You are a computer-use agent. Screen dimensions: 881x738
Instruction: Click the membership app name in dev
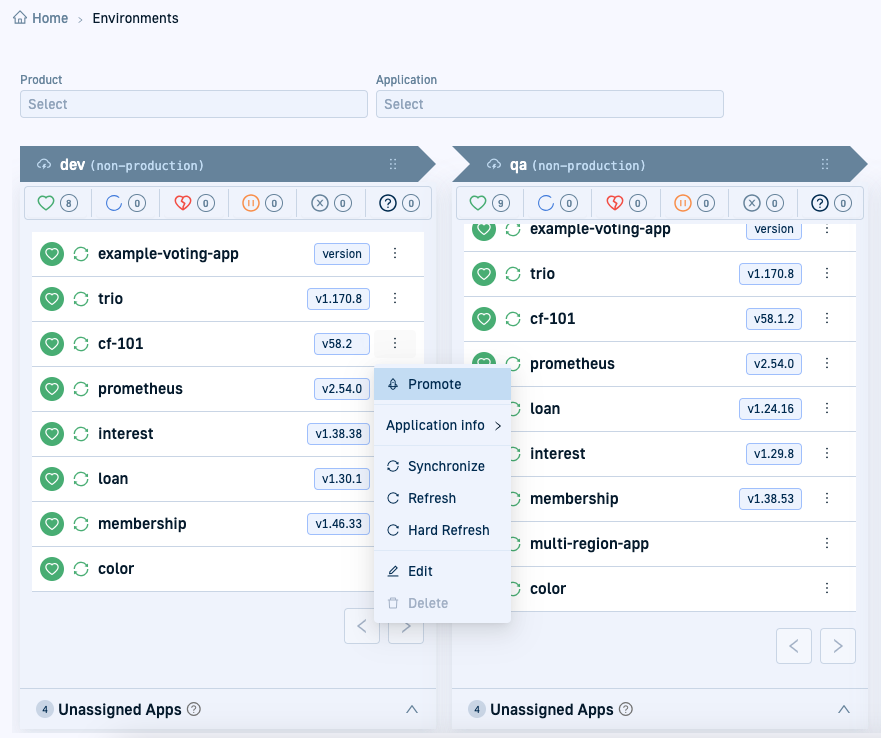[x=142, y=524]
